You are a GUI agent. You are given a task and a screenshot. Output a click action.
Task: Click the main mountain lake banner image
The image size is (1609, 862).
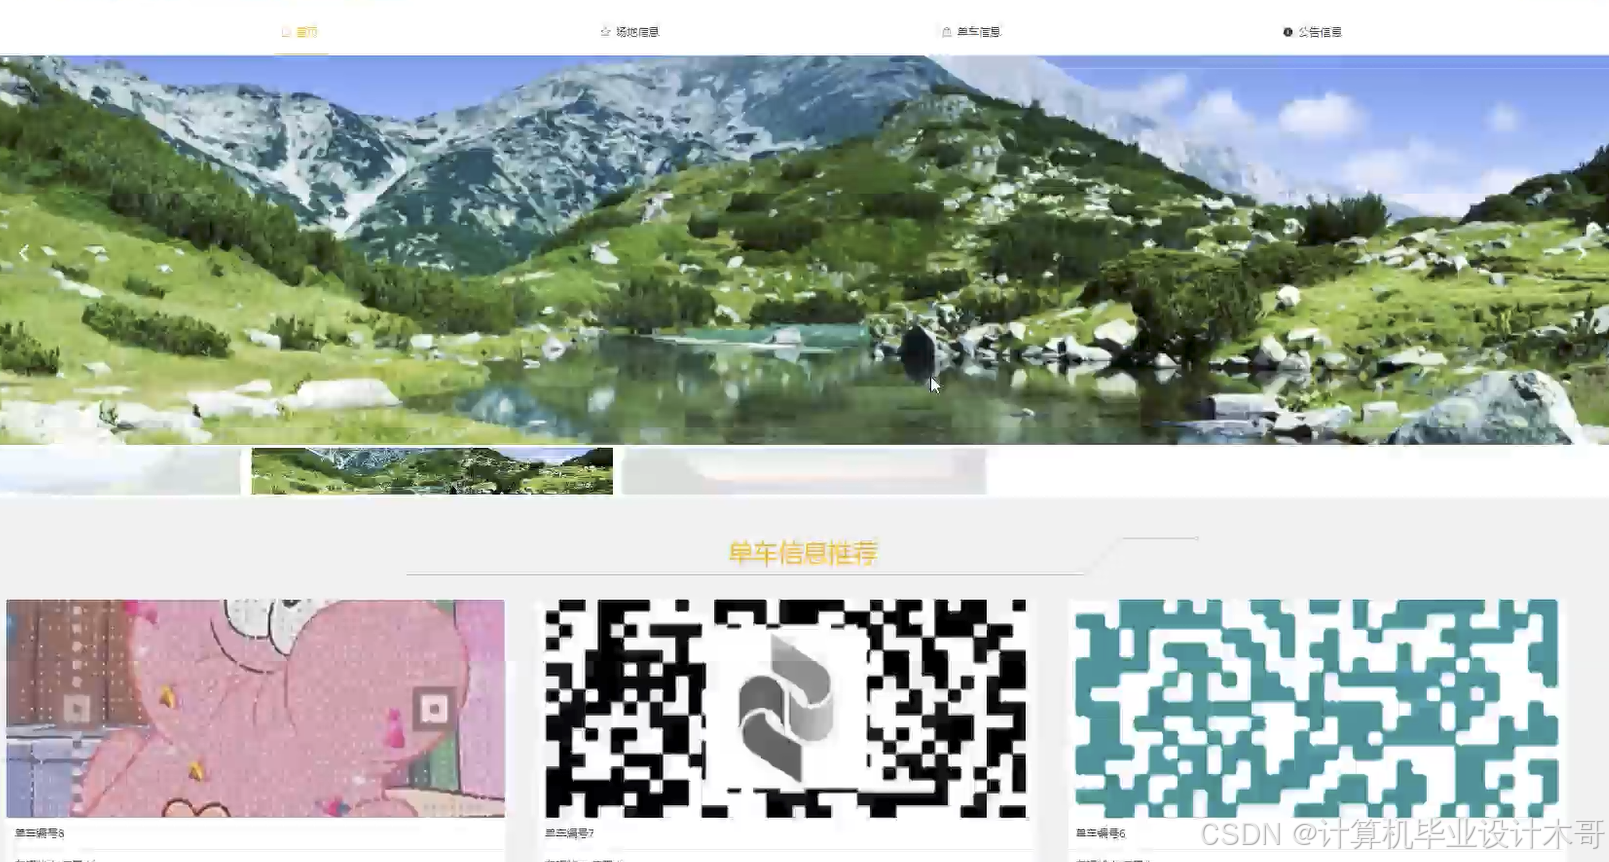point(804,250)
